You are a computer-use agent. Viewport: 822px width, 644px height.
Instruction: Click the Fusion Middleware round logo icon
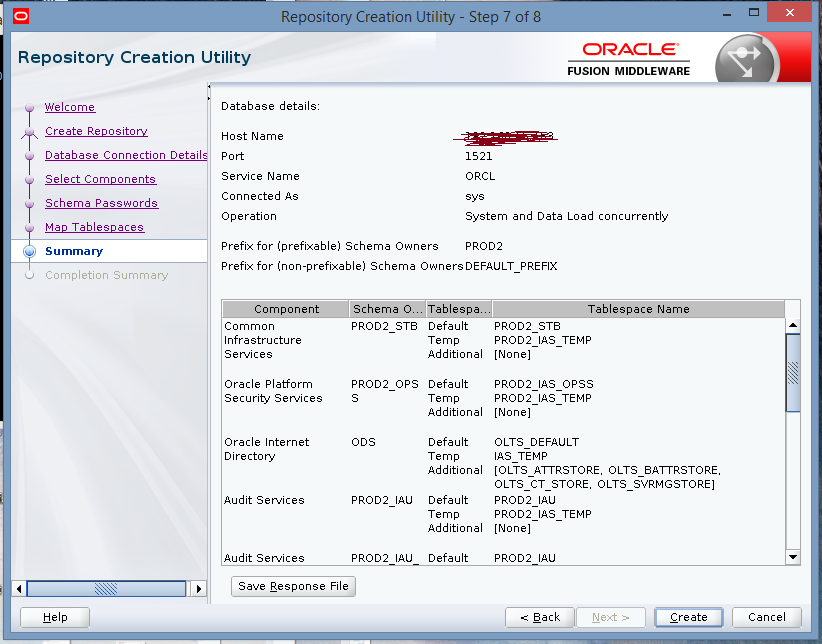point(747,59)
